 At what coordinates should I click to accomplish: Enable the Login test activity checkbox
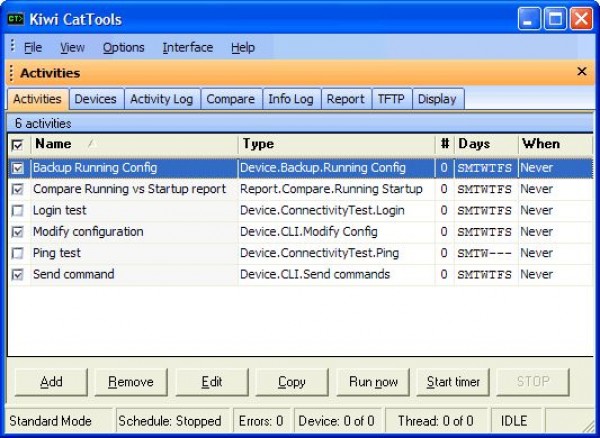17,211
